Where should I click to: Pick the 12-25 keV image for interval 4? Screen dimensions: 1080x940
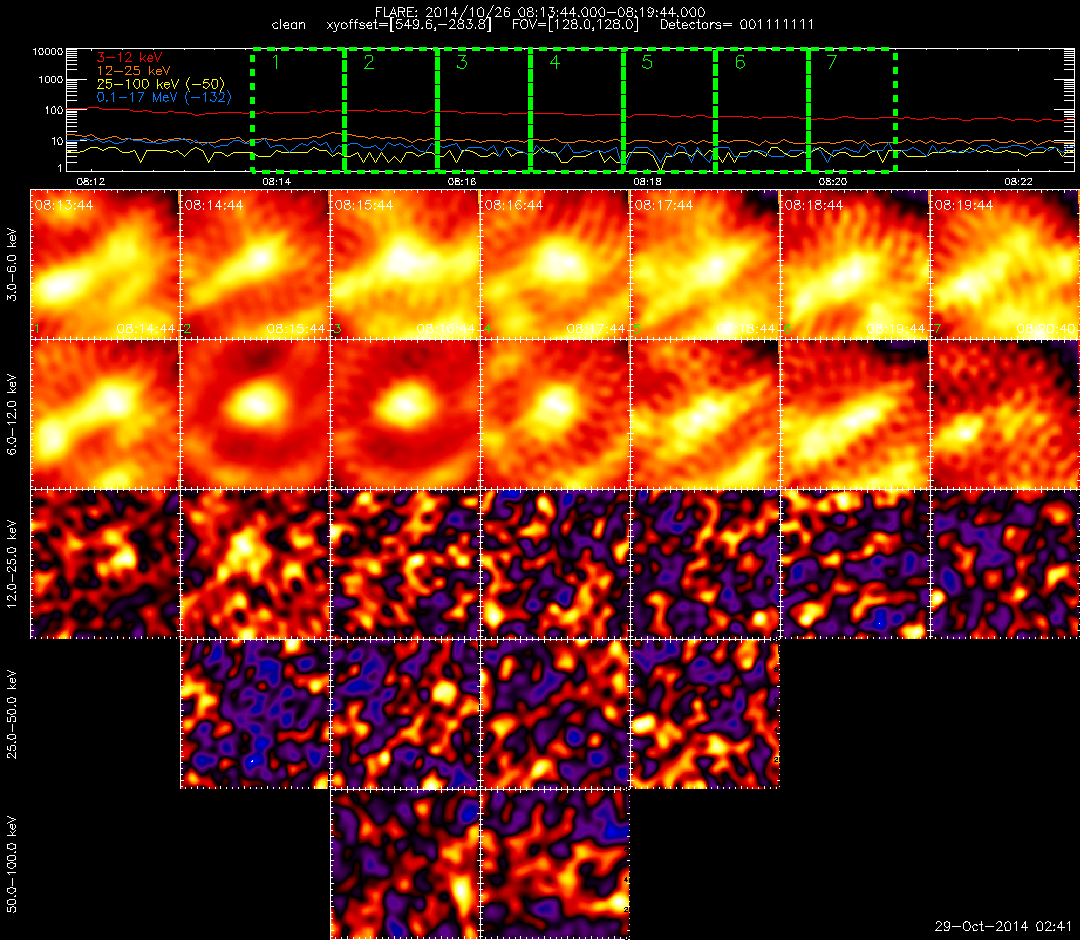(555, 564)
